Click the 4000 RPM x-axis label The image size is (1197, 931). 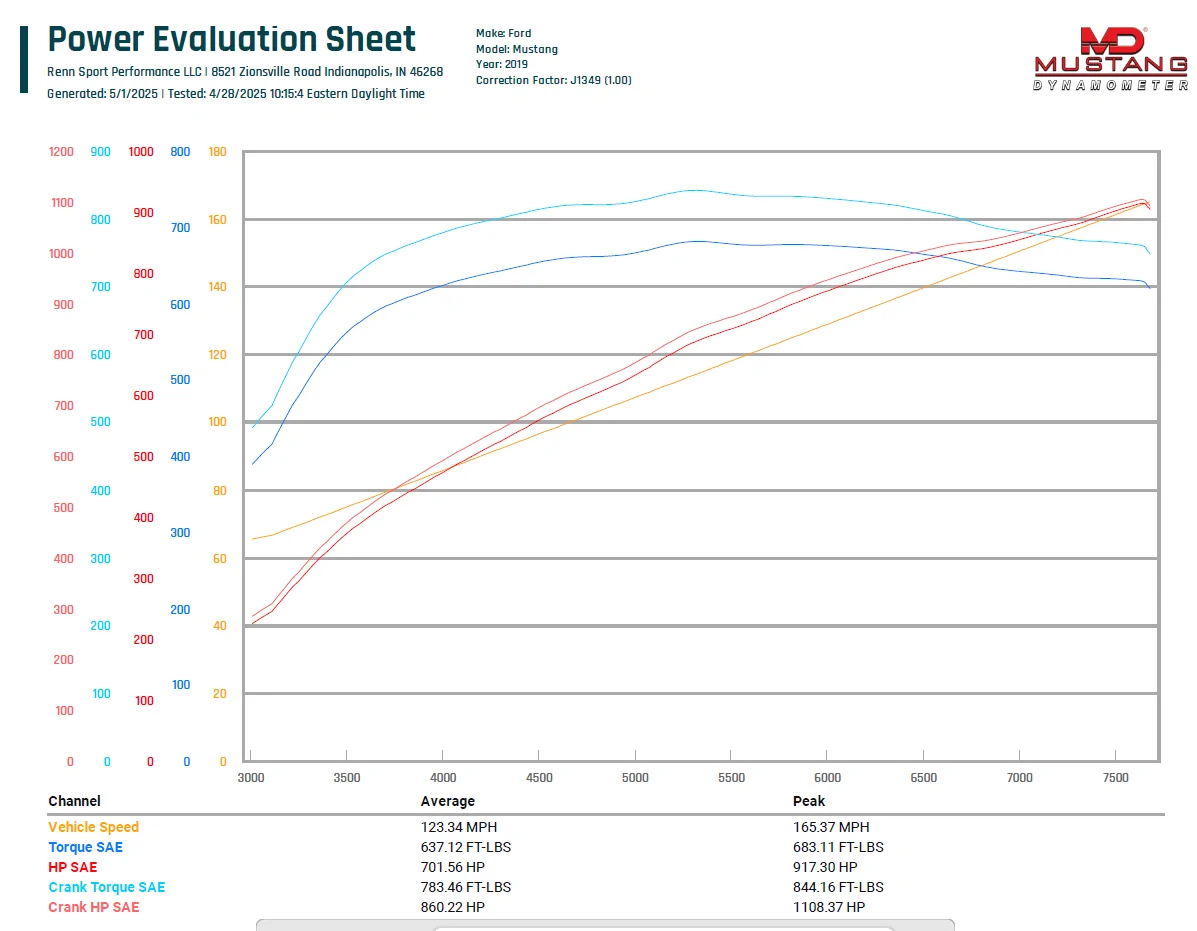(x=443, y=778)
